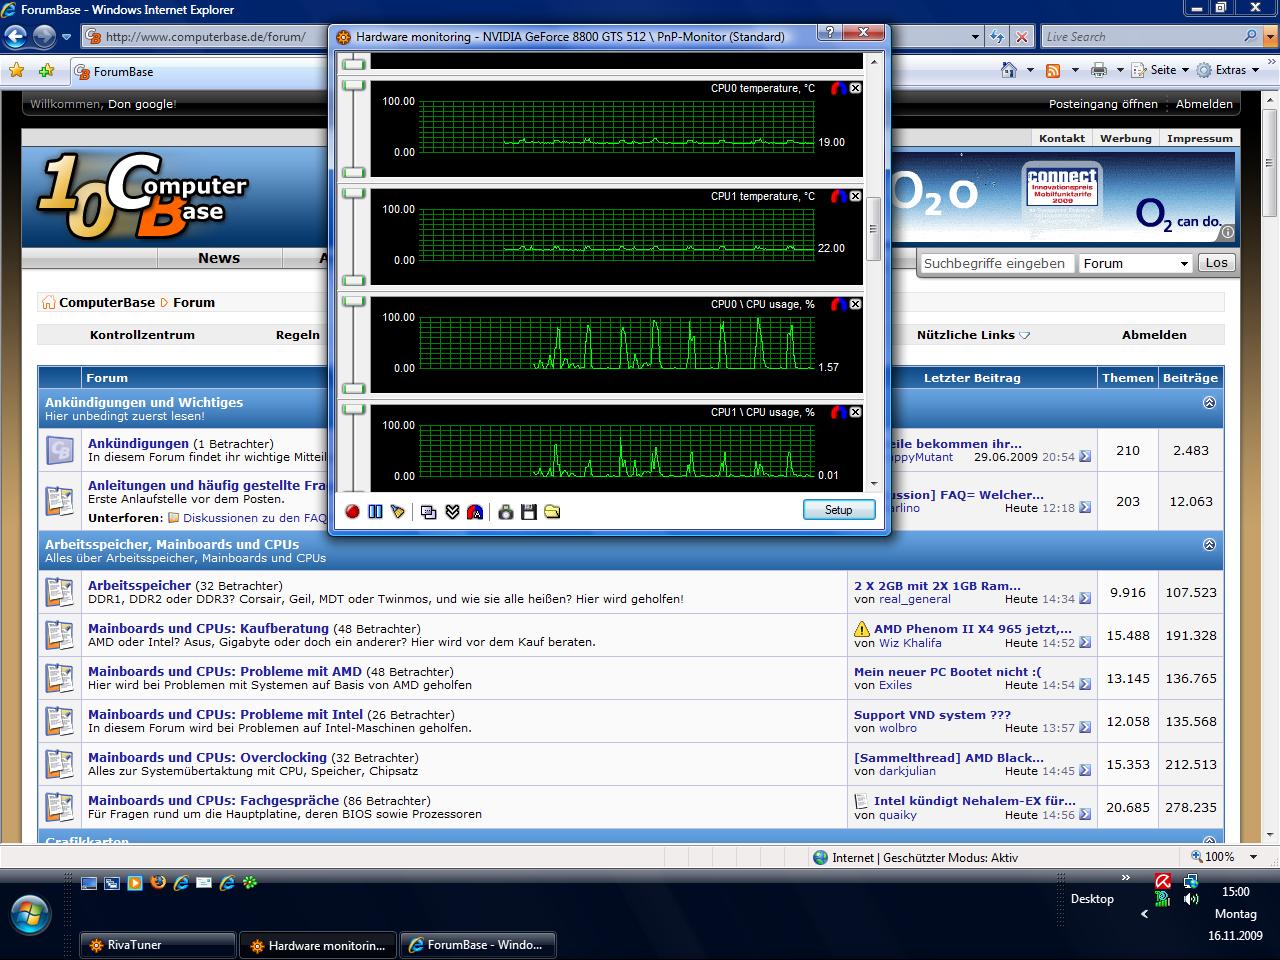Click the Internet Explorer forward button

(44, 37)
